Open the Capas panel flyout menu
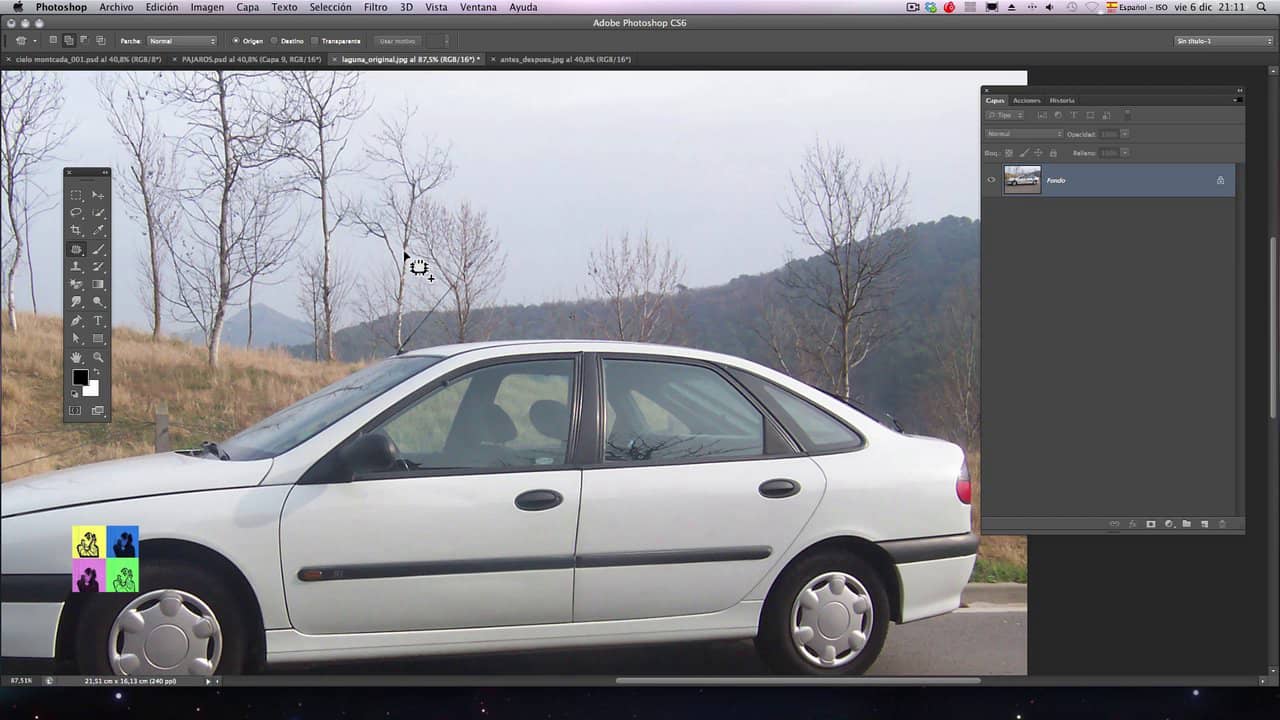 (1237, 100)
